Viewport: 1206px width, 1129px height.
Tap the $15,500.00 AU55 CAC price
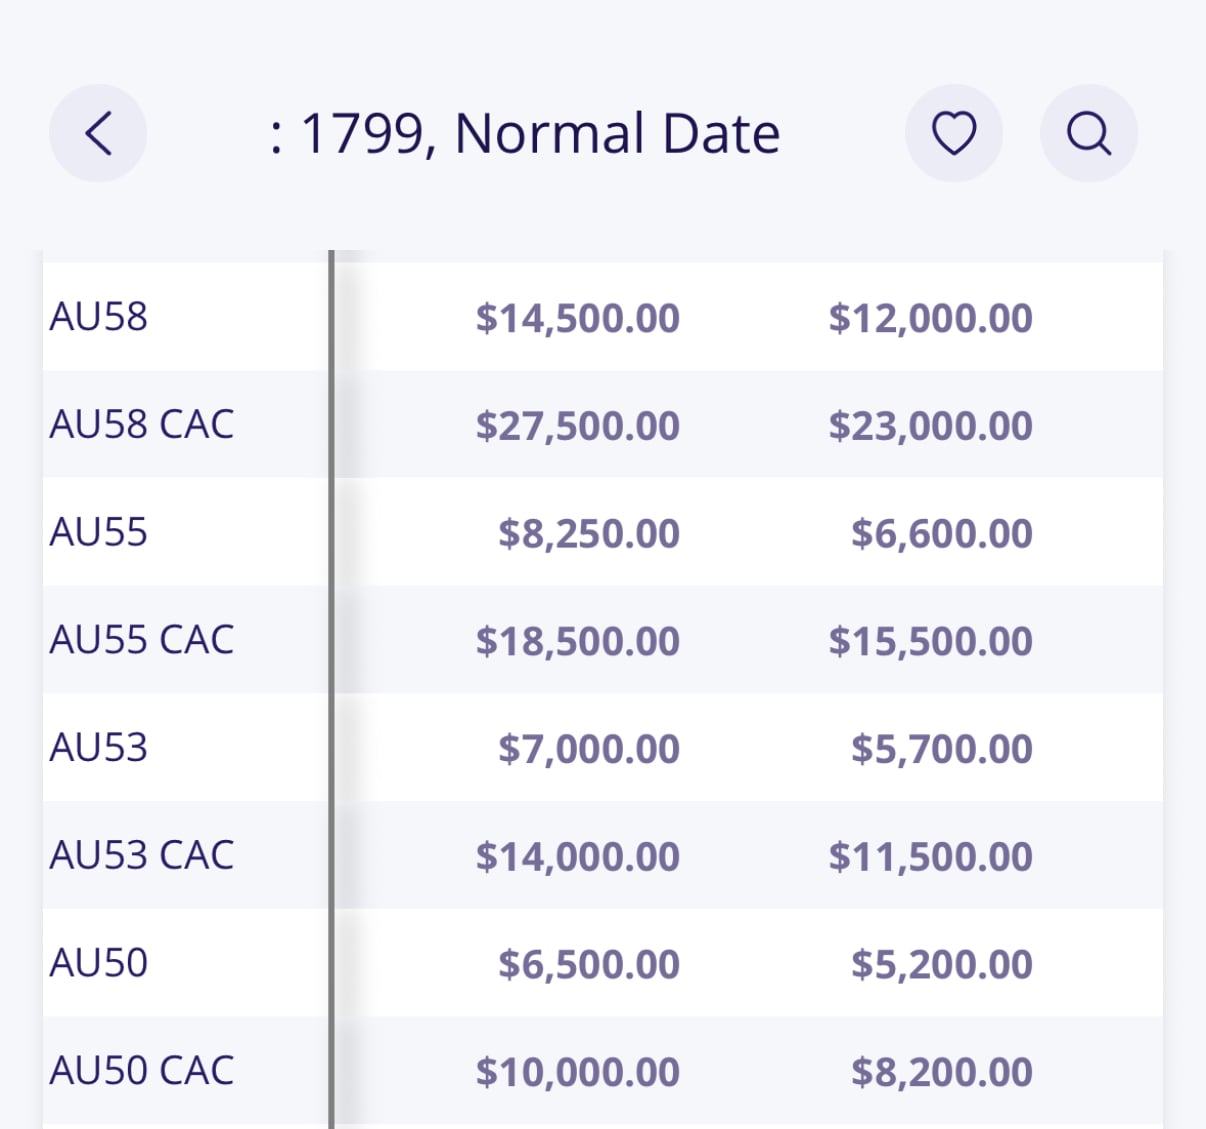pos(930,641)
